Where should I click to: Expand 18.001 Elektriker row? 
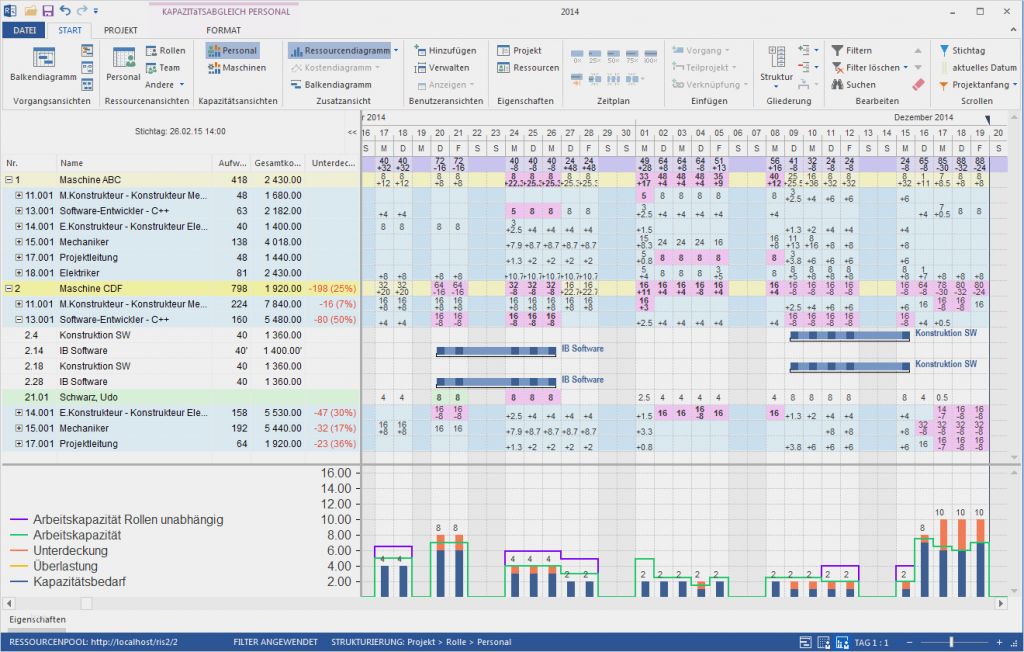click(x=19, y=272)
